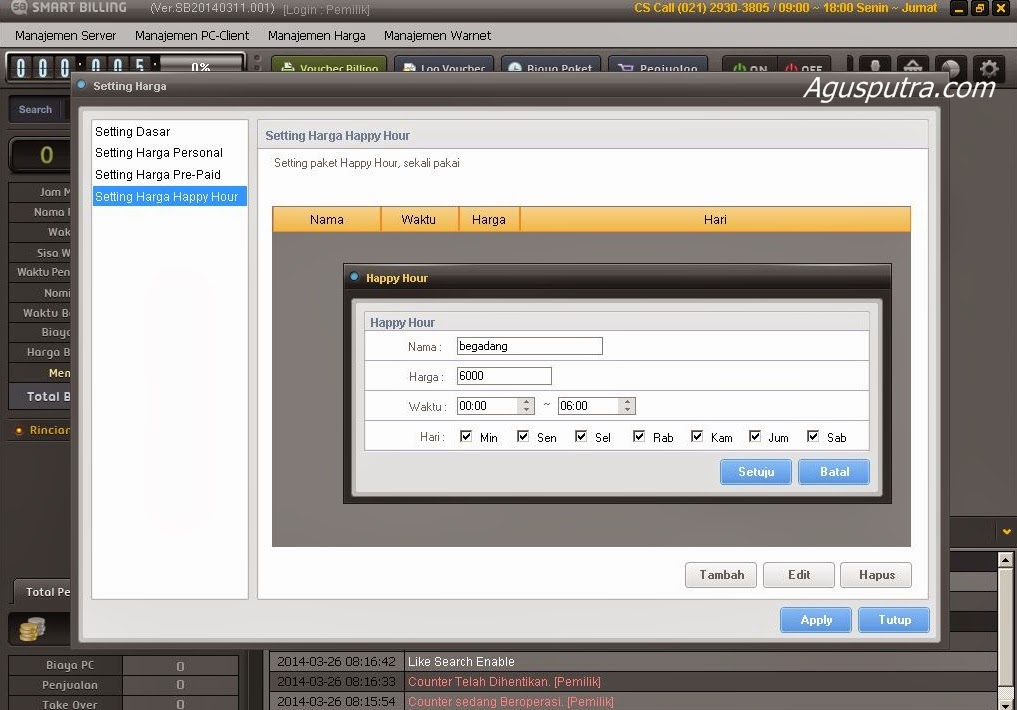This screenshot has height=710, width=1017.
Task: Click the Waktu start time field 00:00
Action: point(488,406)
